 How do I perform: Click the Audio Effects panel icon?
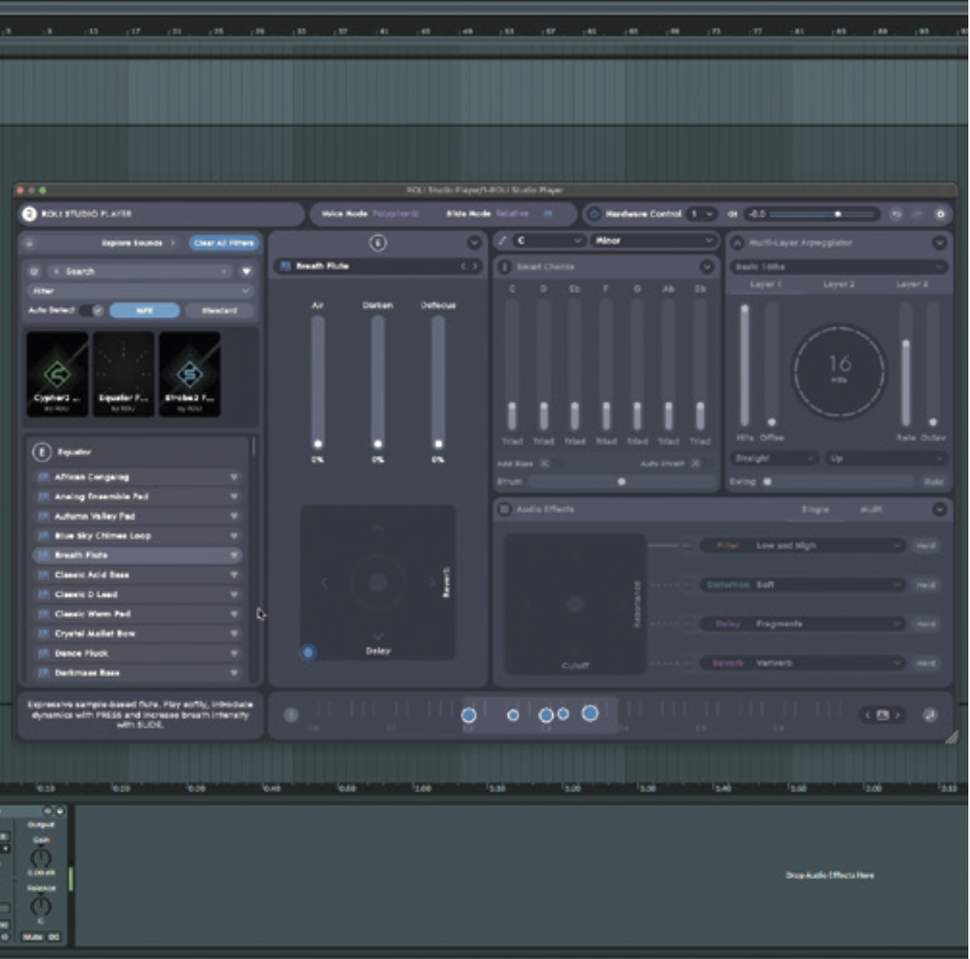tap(505, 510)
